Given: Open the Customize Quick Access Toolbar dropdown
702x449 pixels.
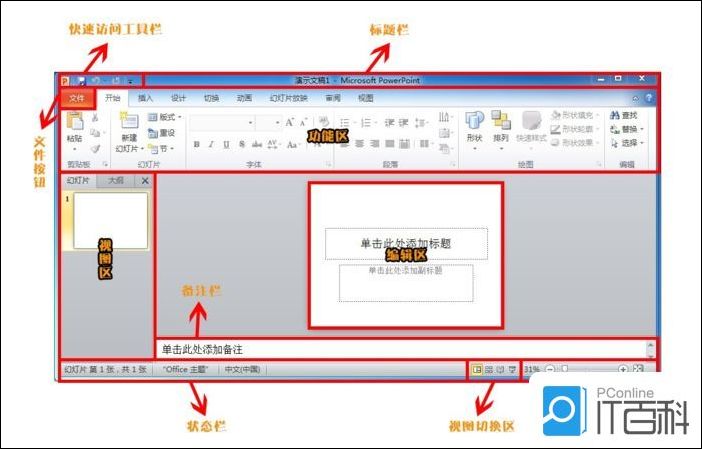Looking at the screenshot, I should (130, 81).
